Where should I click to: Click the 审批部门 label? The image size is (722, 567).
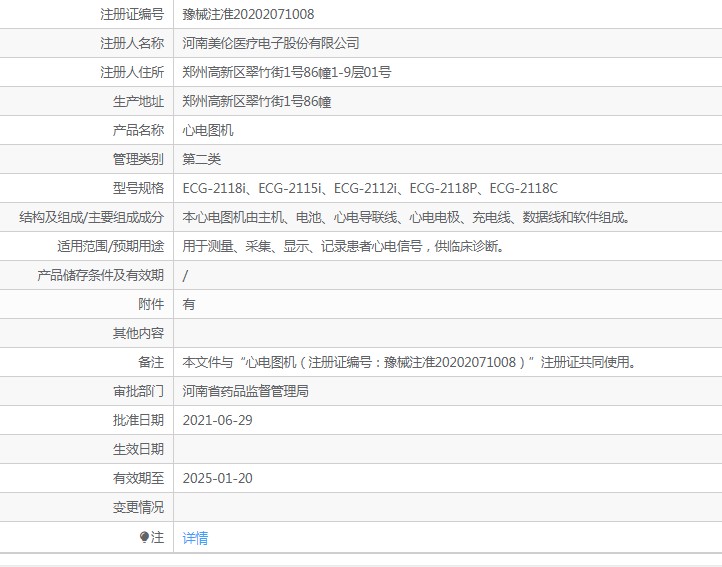point(139,391)
